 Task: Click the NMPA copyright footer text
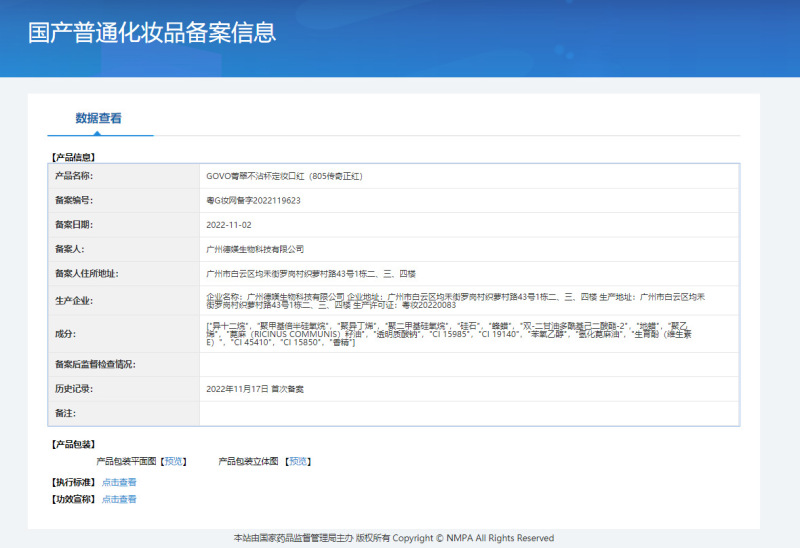394,538
